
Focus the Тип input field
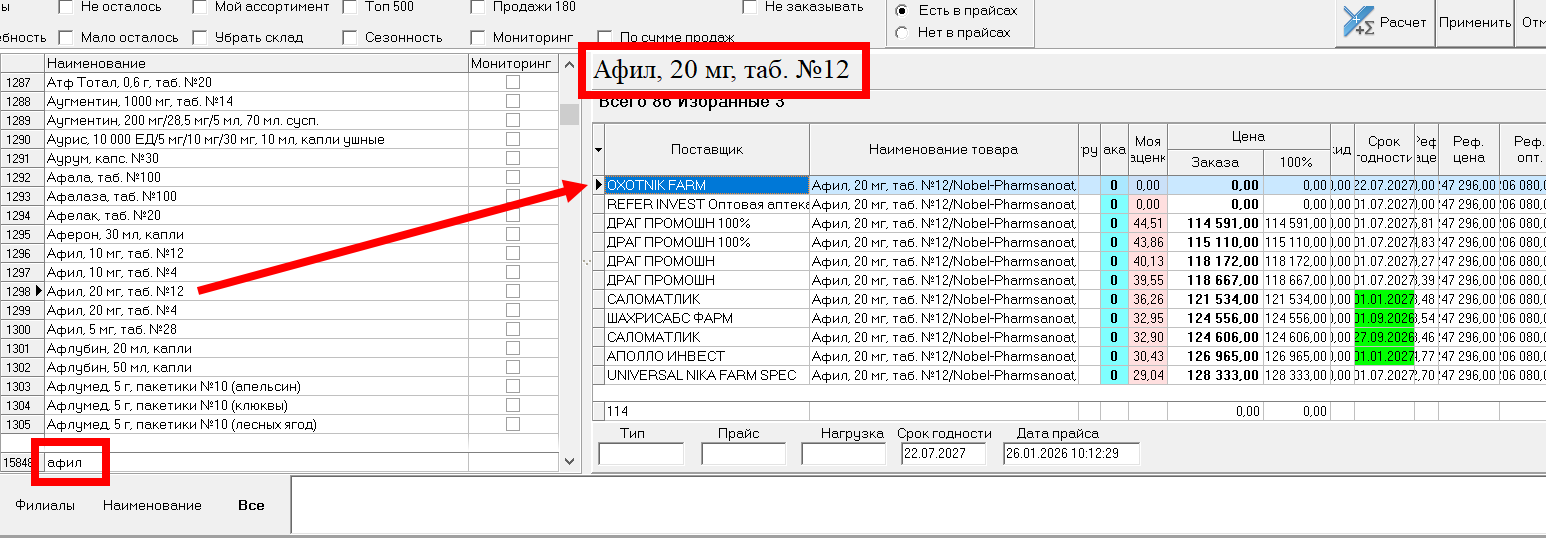click(641, 454)
